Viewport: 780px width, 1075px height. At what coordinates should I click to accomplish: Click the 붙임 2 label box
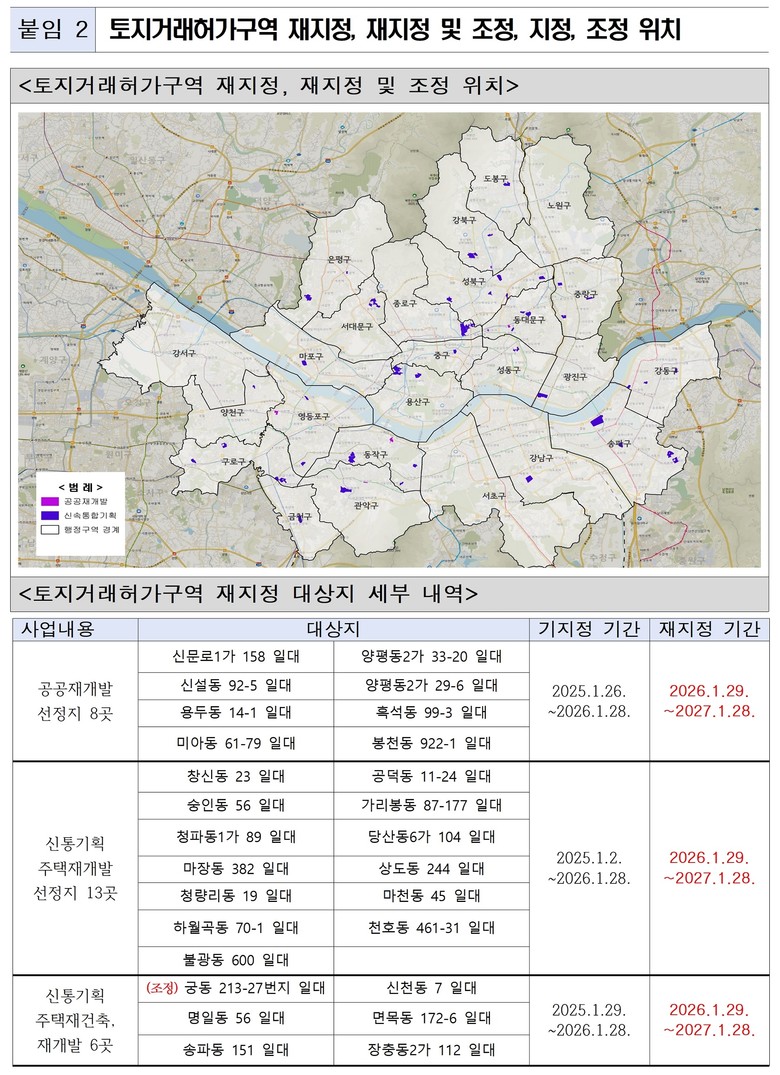[x=53, y=30]
